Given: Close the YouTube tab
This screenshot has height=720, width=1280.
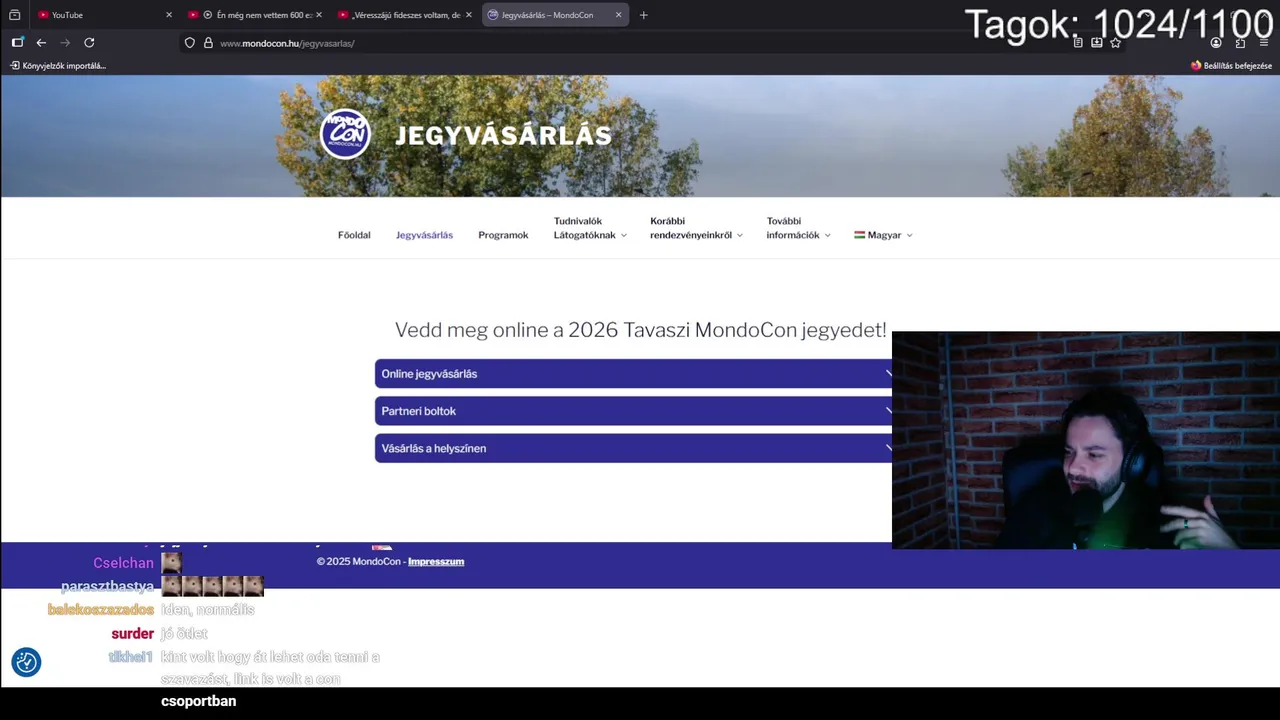Looking at the screenshot, I should point(168,15).
